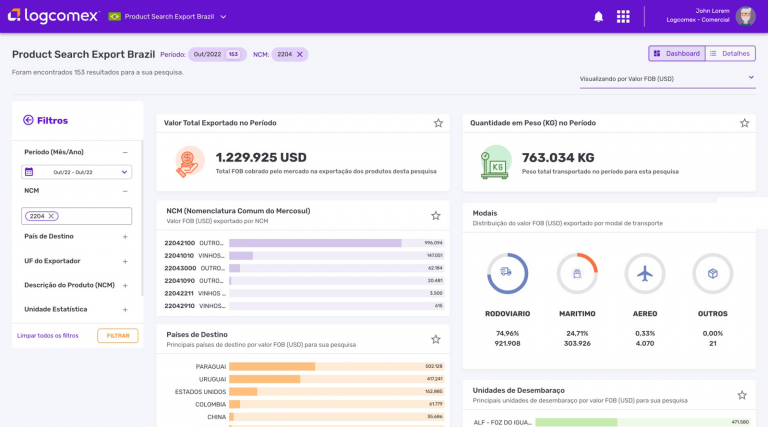768x427 pixels.
Task: Remove the 2204 NCM filter chip in header
Action: coord(301,54)
